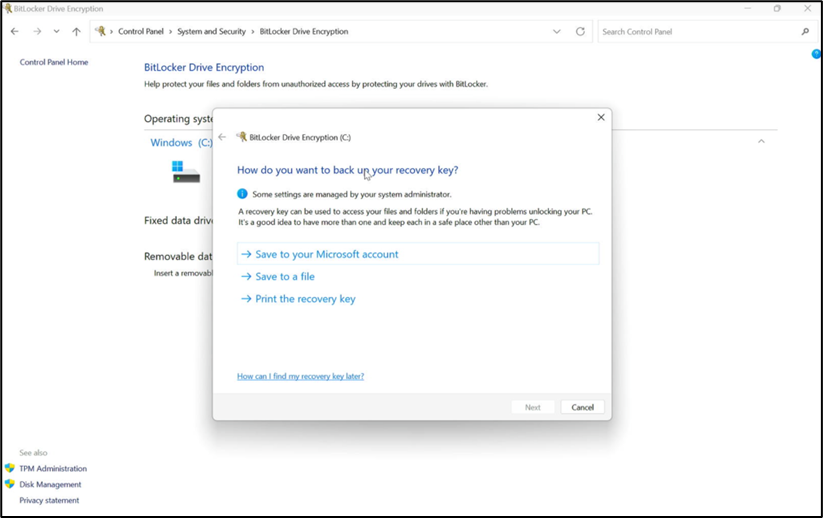
Task: Click the Forward navigation arrow
Action: tap(37, 31)
